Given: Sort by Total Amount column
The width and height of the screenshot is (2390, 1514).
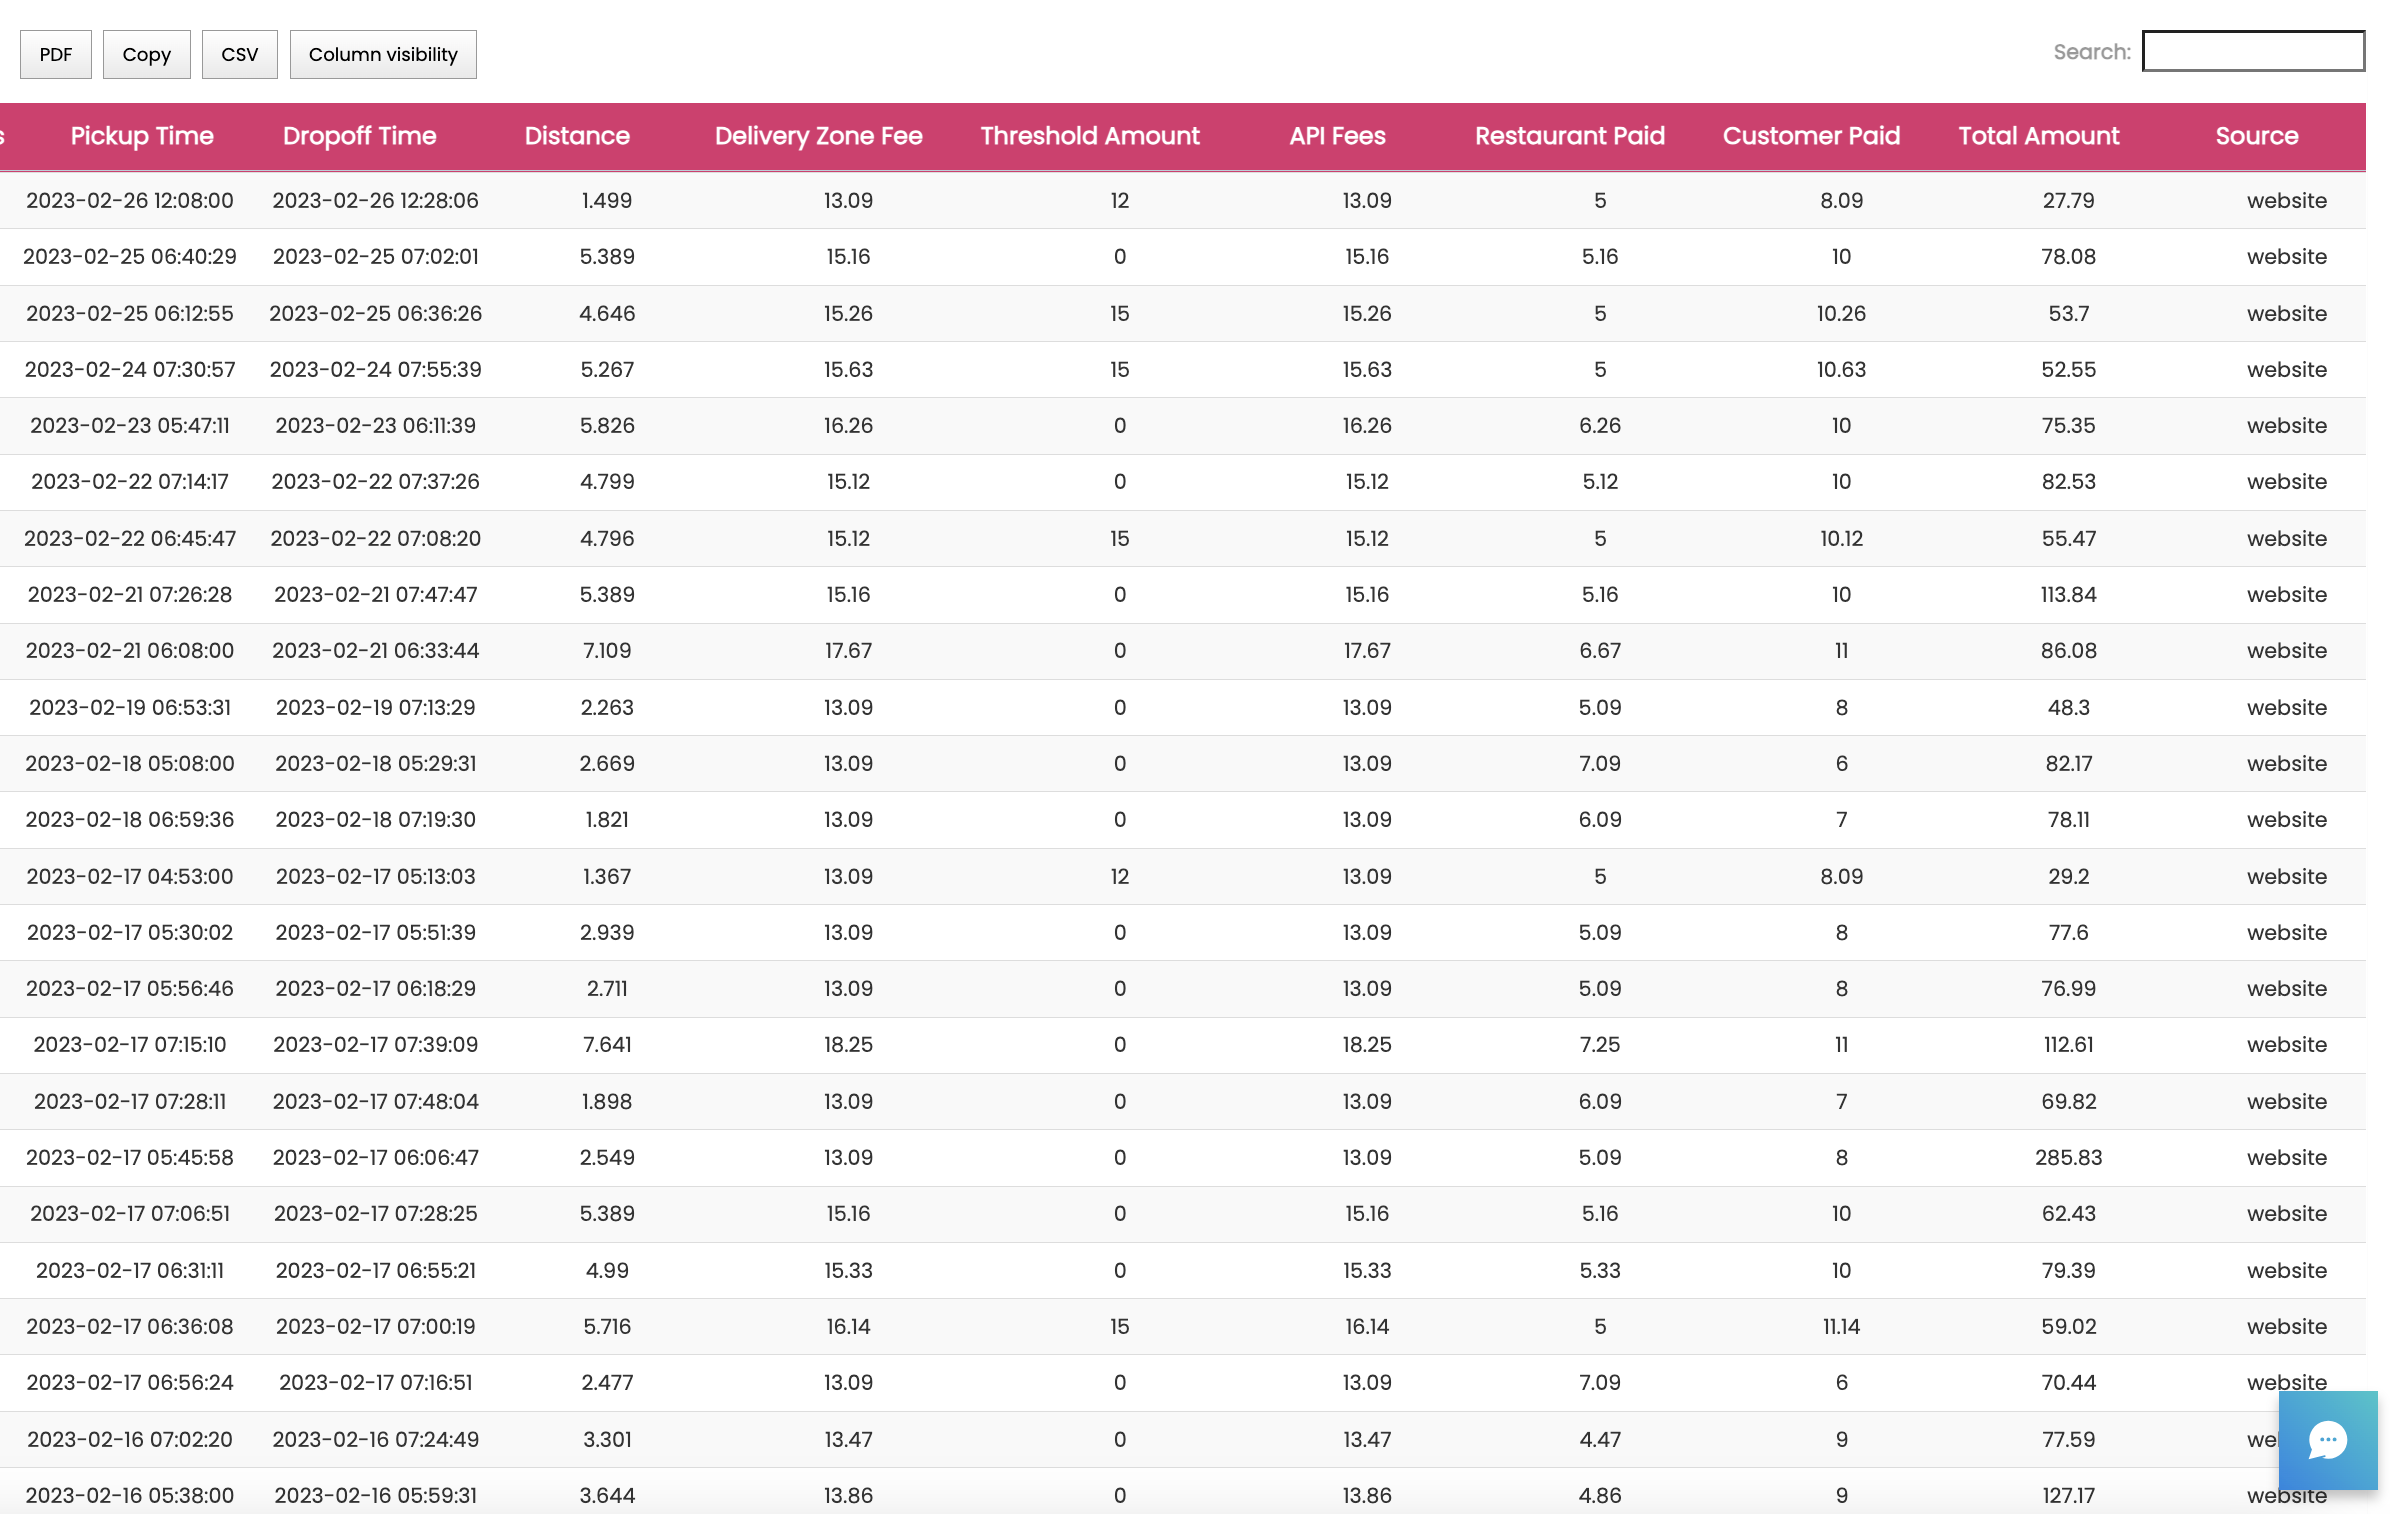Looking at the screenshot, I should point(2038,136).
